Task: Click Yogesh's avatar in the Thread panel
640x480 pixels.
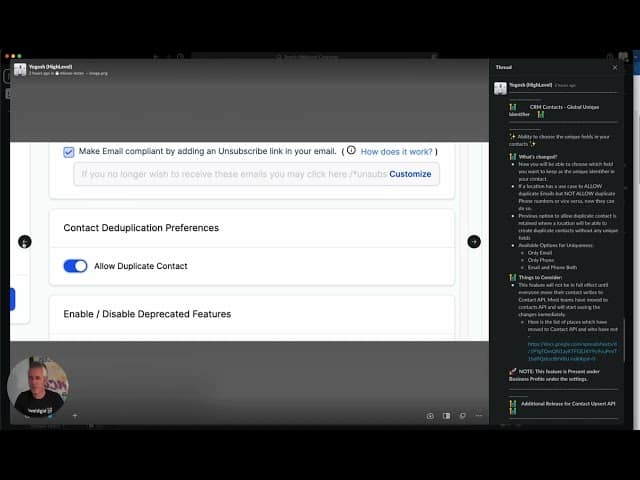Action: pos(500,87)
